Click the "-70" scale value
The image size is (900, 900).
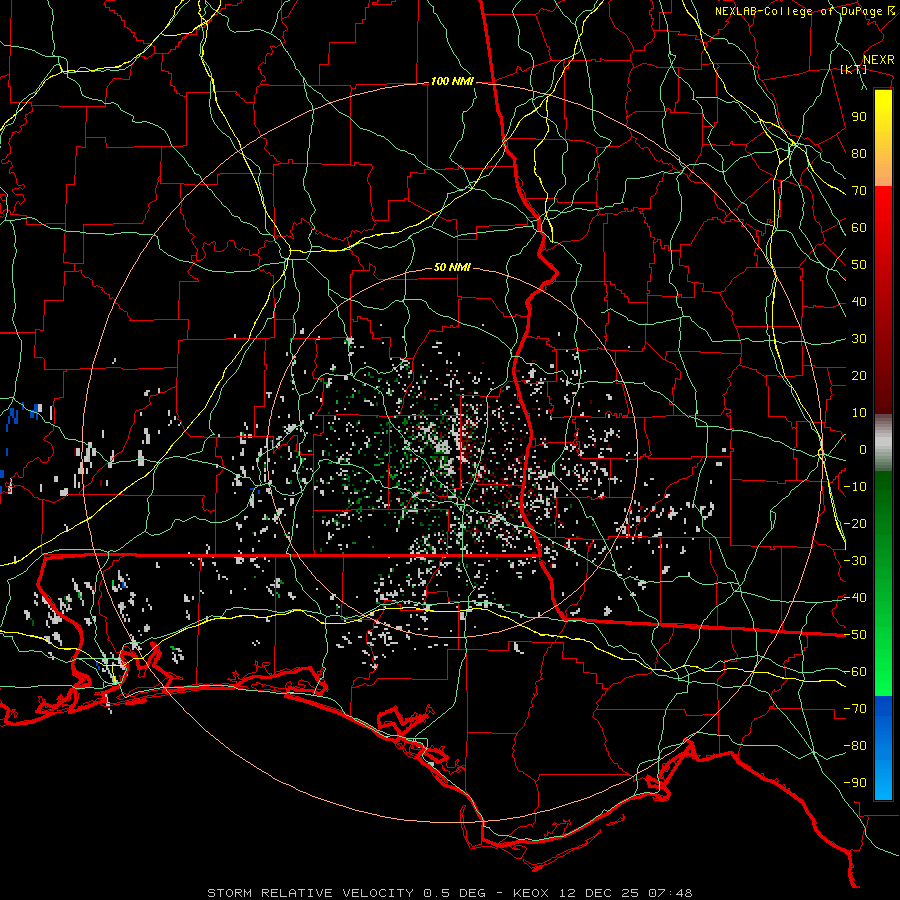tap(855, 709)
